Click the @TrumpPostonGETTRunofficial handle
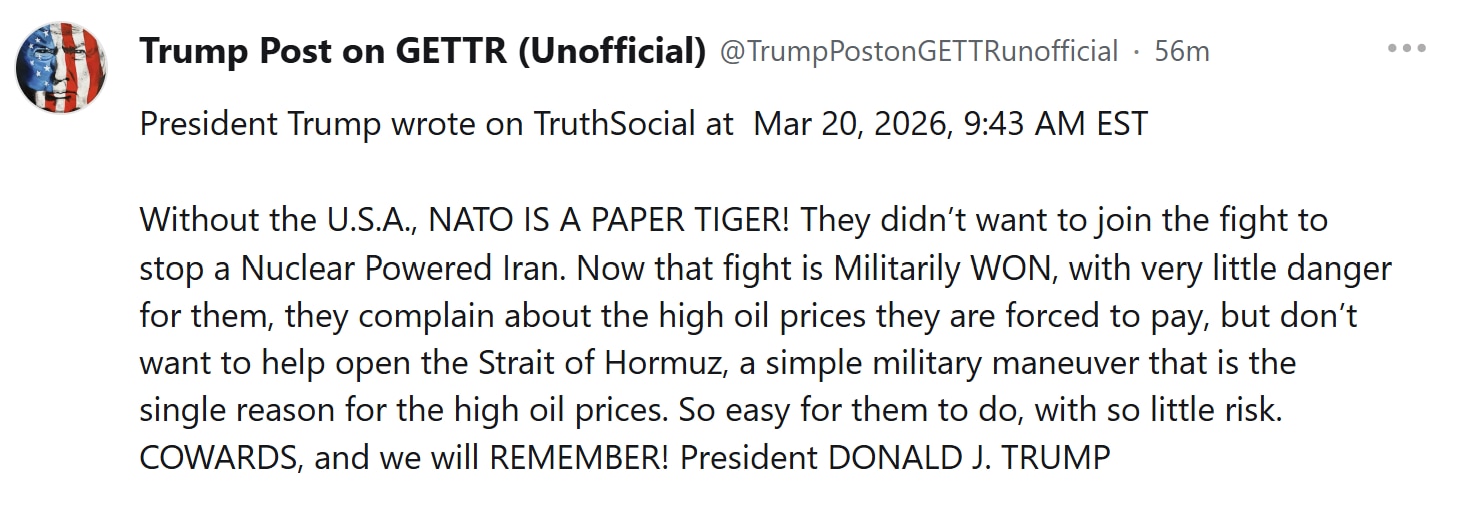1471x531 pixels. (919, 51)
